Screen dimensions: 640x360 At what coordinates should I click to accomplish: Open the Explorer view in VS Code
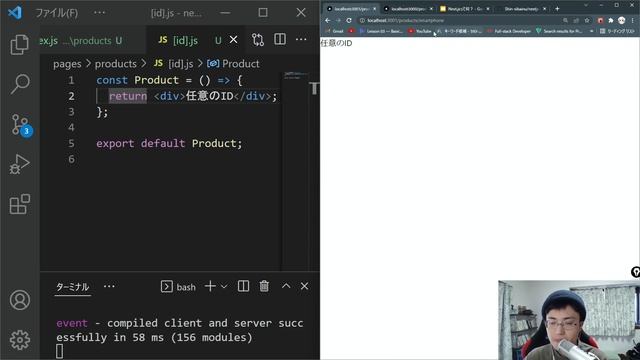coord(19,44)
